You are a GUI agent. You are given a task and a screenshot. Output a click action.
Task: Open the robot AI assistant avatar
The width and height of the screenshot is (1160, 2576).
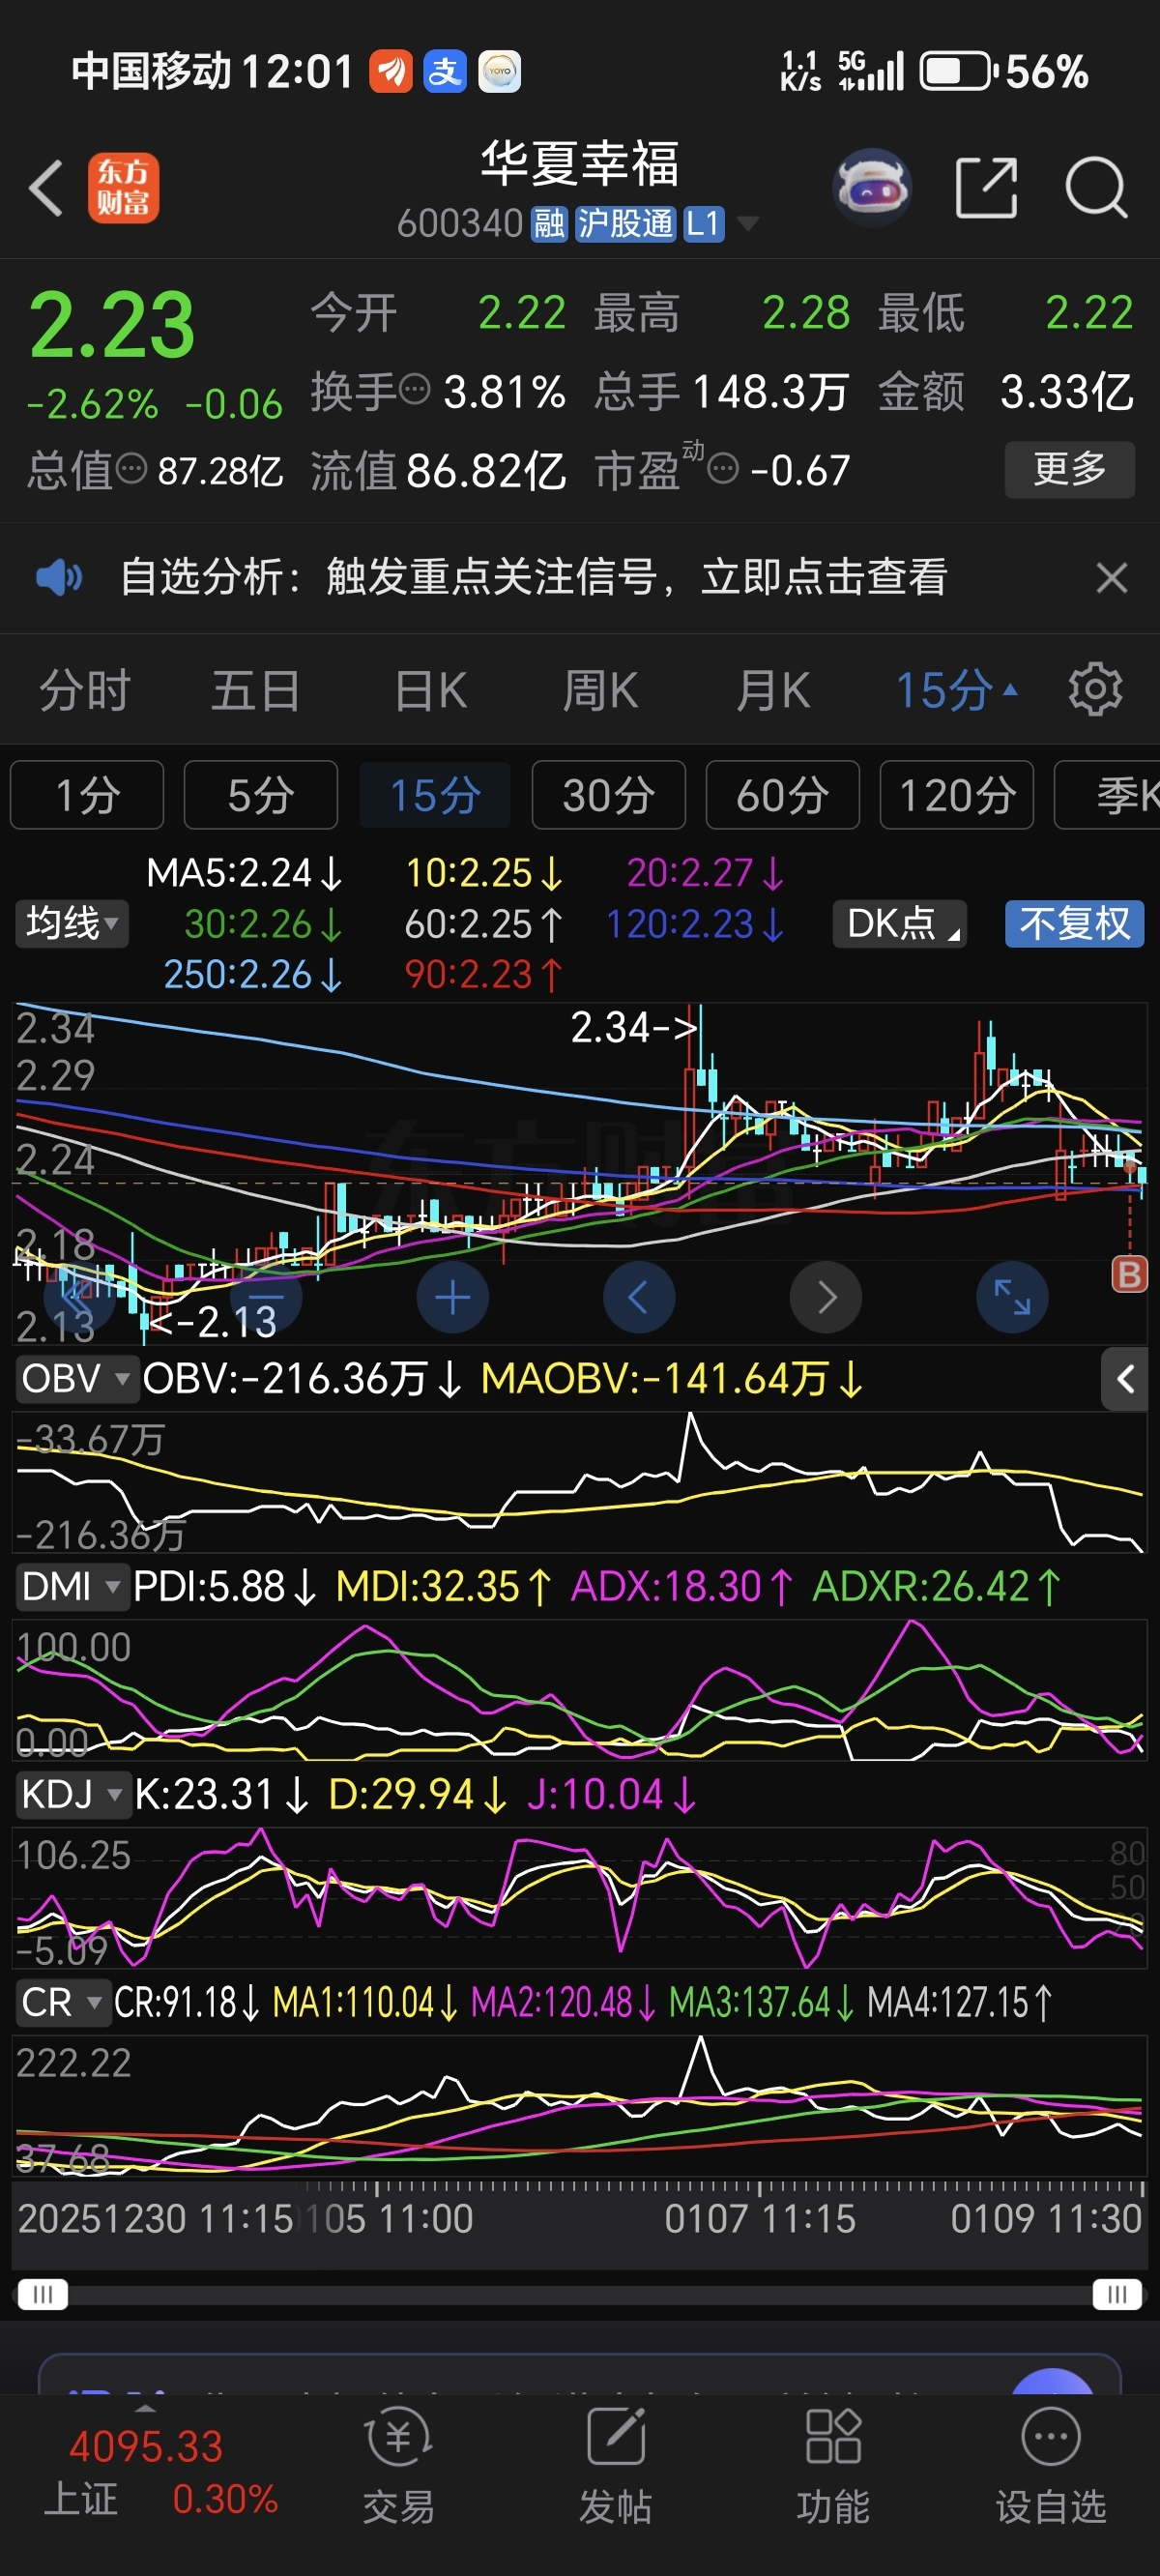872,187
